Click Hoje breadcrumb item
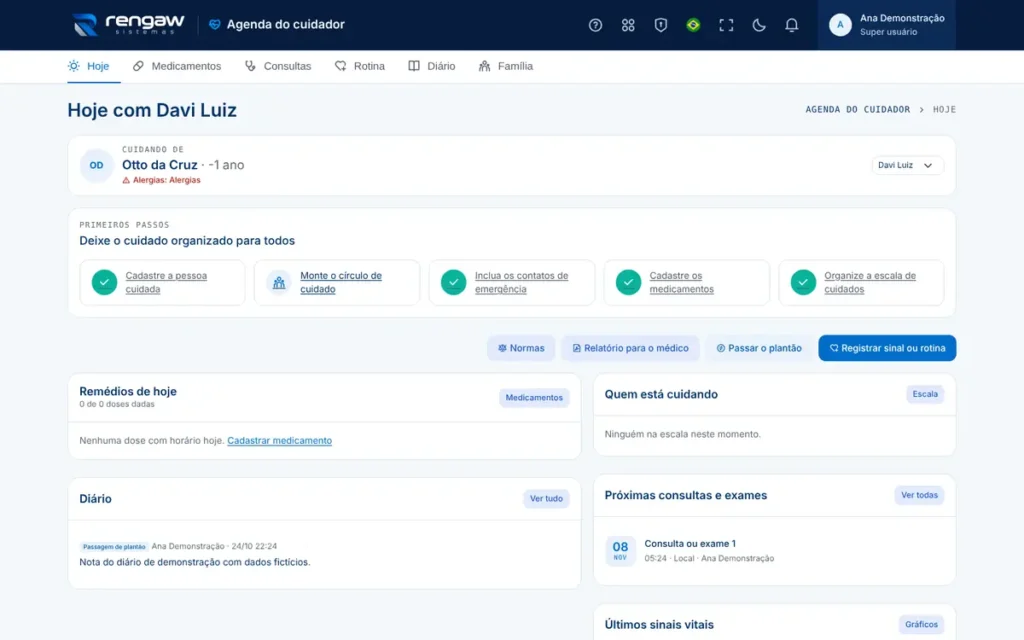The height and width of the screenshot is (640, 1024). 944,110
